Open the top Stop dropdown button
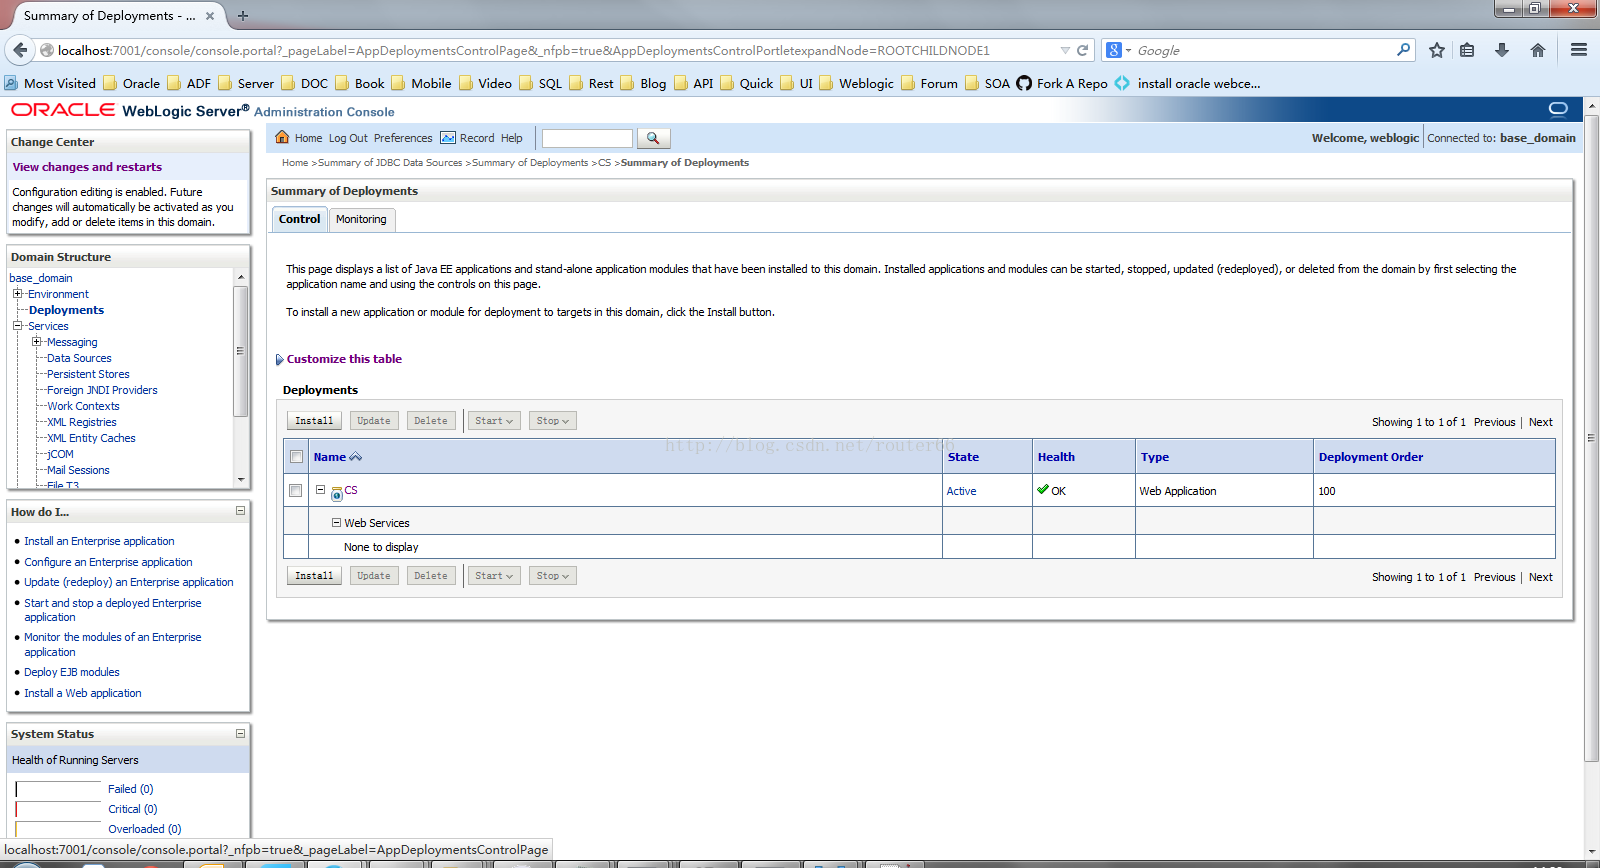Screen dimensions: 1600x868 click(552, 421)
